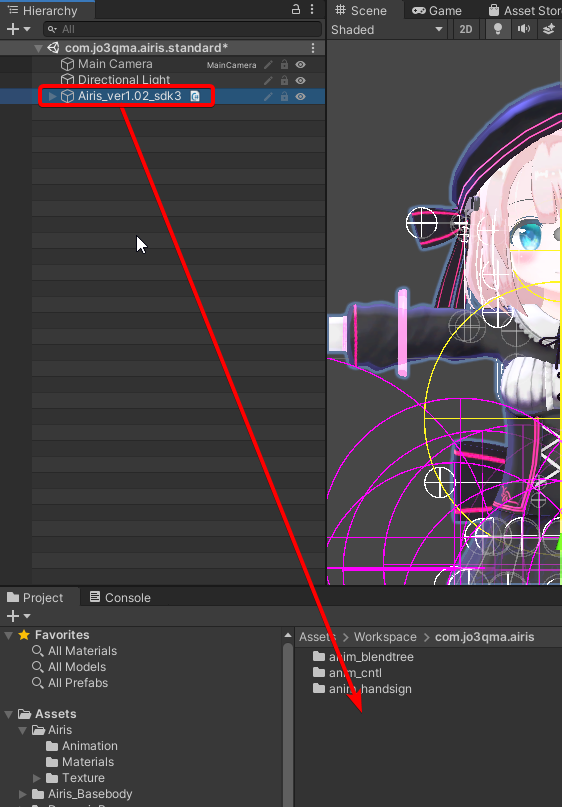Toggle lock on Main Camera row
The height and width of the screenshot is (807, 562).
pyautogui.click(x=284, y=65)
